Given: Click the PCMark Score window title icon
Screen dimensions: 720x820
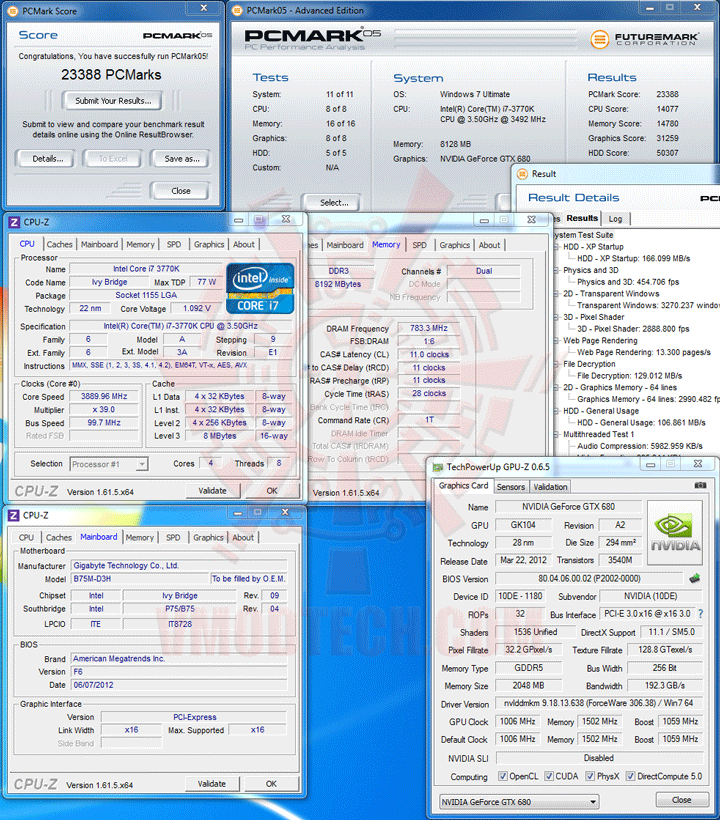Looking at the screenshot, I should [x=13, y=11].
